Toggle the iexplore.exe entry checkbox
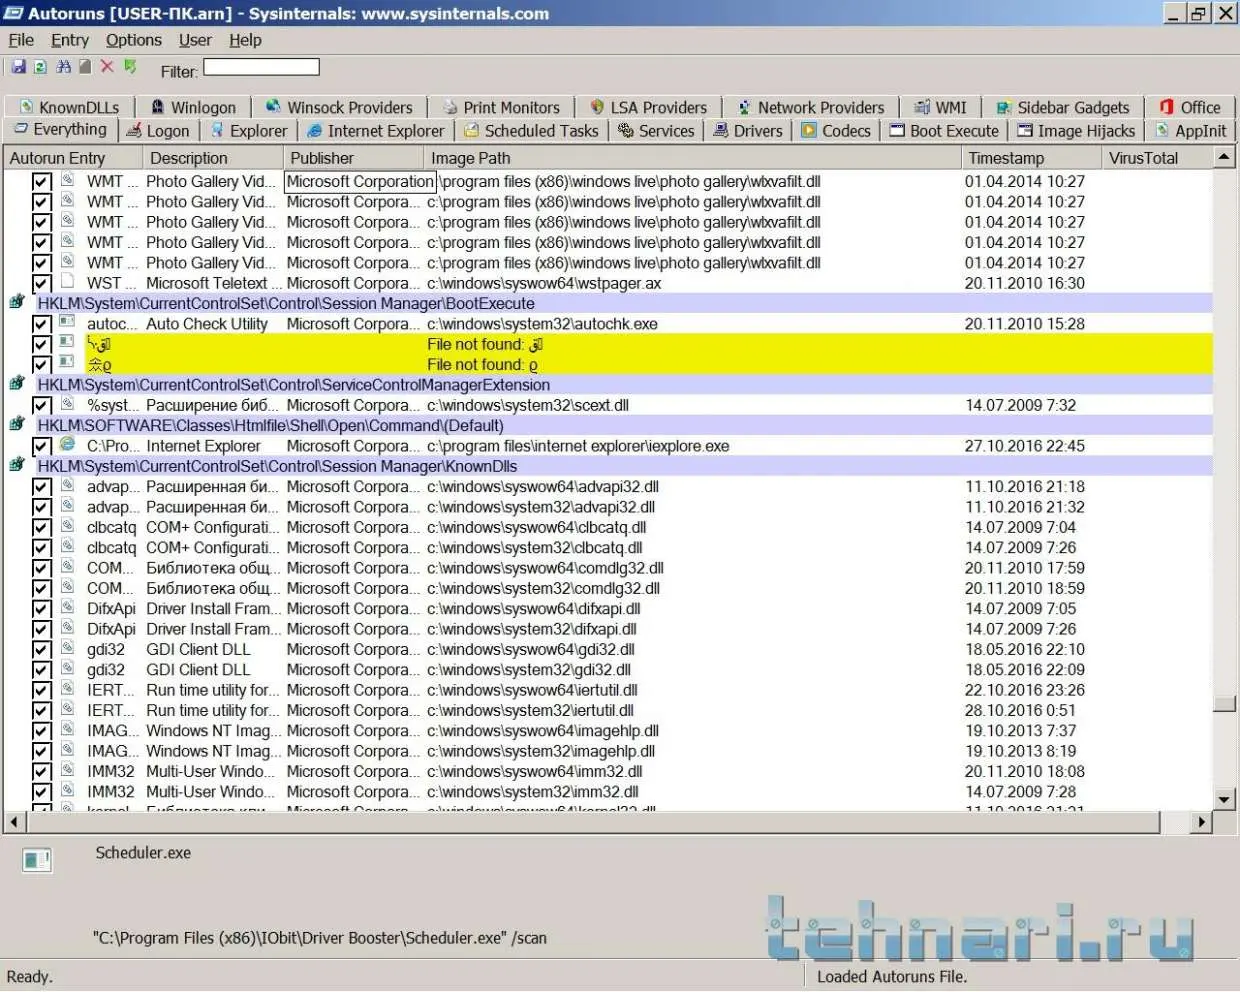The image size is (1240, 992). tap(41, 446)
